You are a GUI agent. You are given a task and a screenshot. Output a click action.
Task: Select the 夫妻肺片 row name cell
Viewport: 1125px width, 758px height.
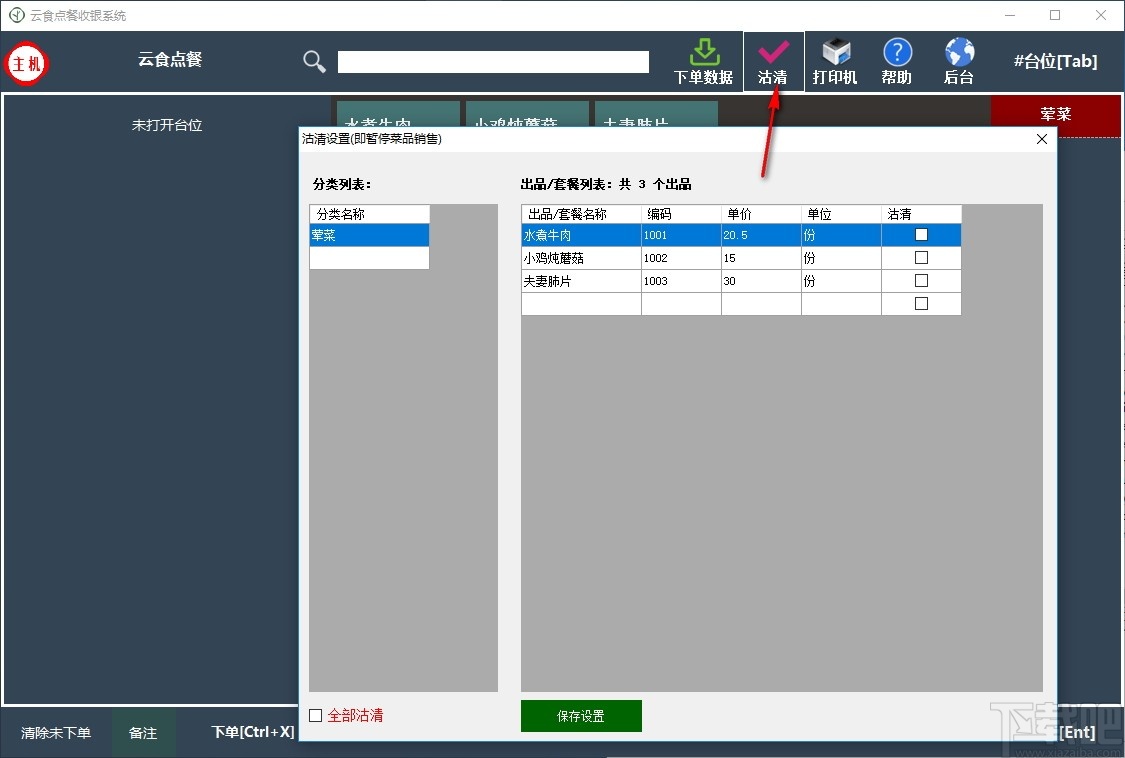(x=581, y=281)
